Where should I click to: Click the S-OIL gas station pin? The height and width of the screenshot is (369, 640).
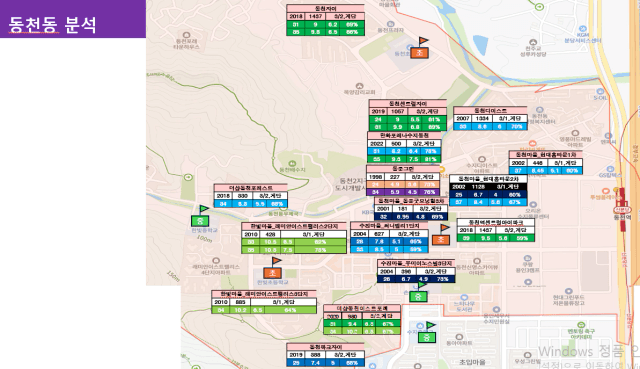(x=600, y=91)
